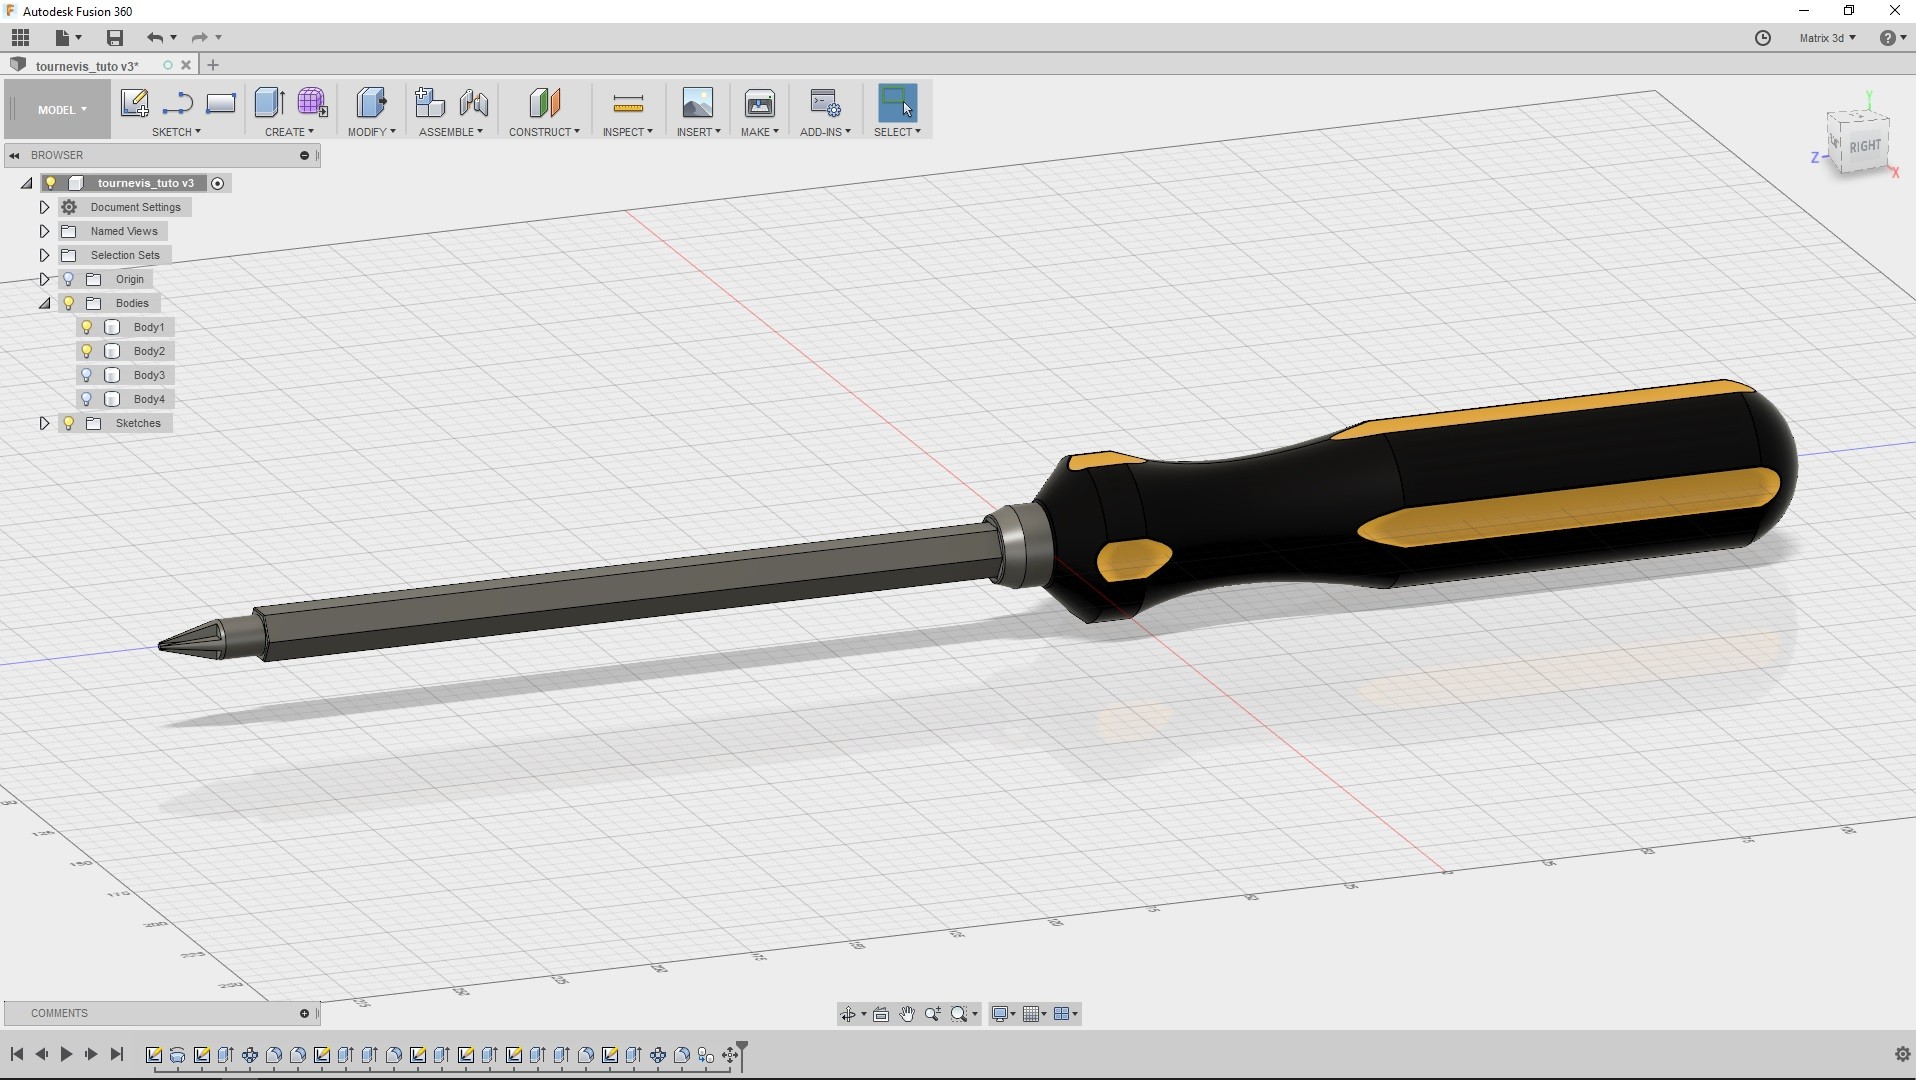Select the Line sketch tool
Screen dimensions: 1916x1080
tap(178, 103)
